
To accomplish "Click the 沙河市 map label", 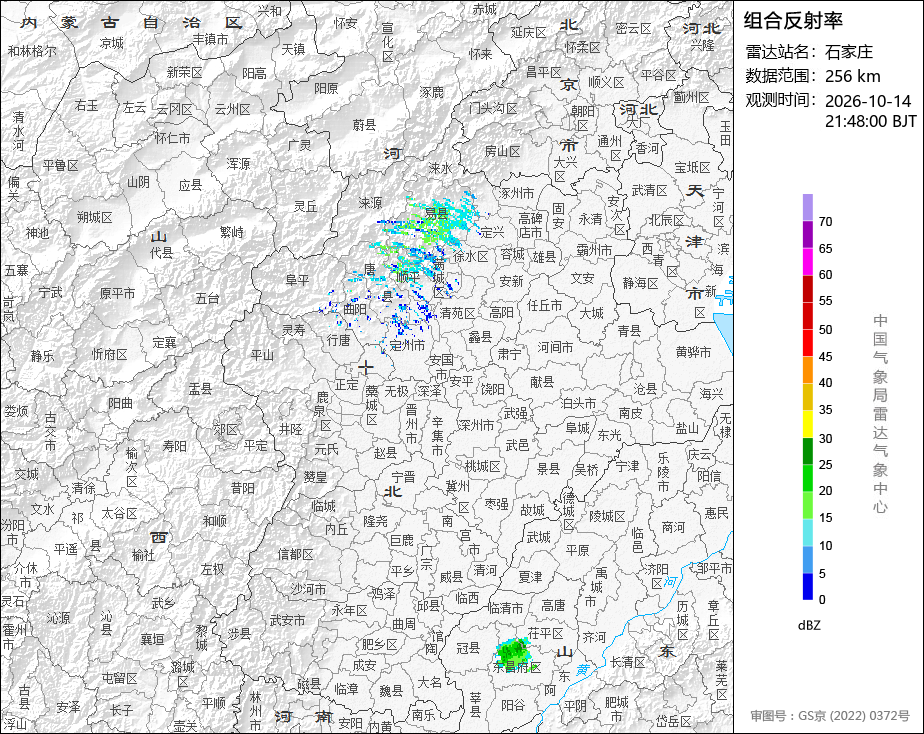I will point(308,588).
